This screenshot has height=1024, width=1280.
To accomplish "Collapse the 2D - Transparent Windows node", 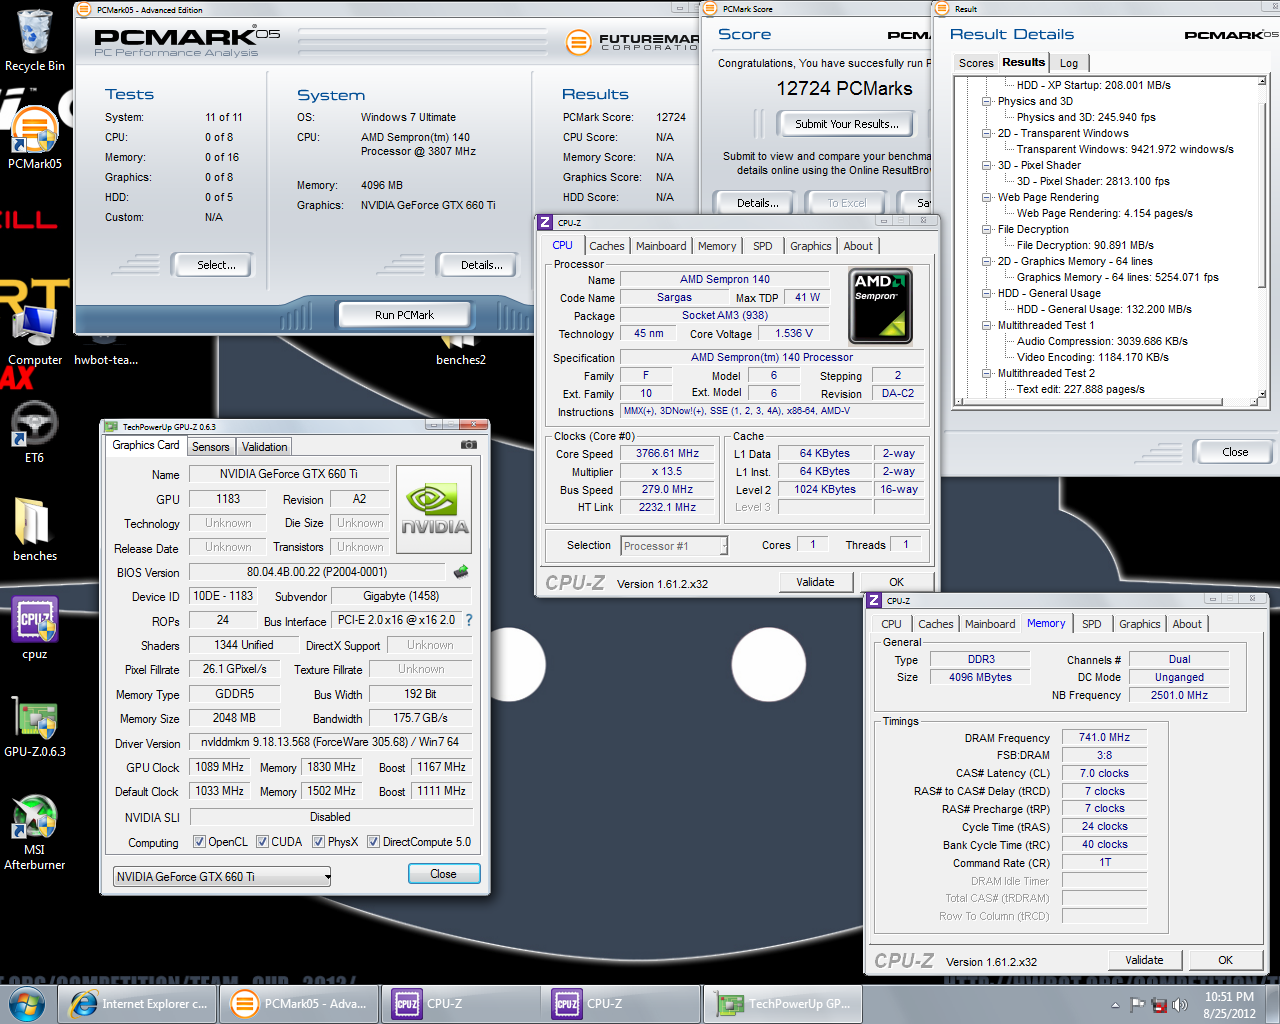I will pos(987,133).
